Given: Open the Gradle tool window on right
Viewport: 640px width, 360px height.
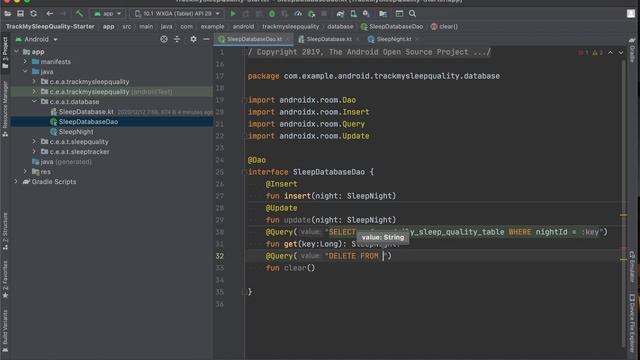Looking at the screenshot, I should [x=632, y=50].
